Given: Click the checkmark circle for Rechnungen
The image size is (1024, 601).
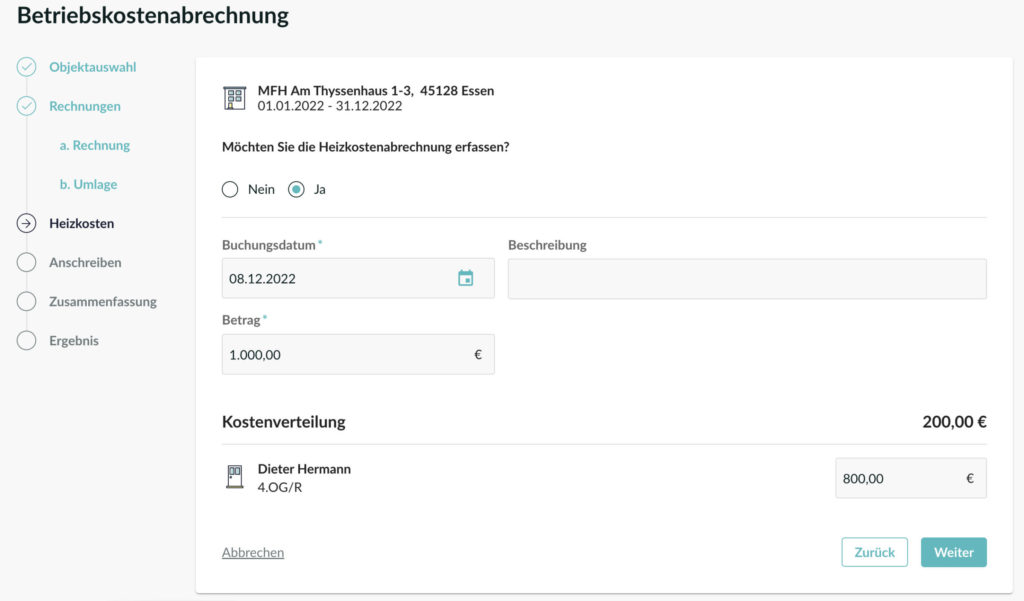Looking at the screenshot, I should pyautogui.click(x=27, y=106).
